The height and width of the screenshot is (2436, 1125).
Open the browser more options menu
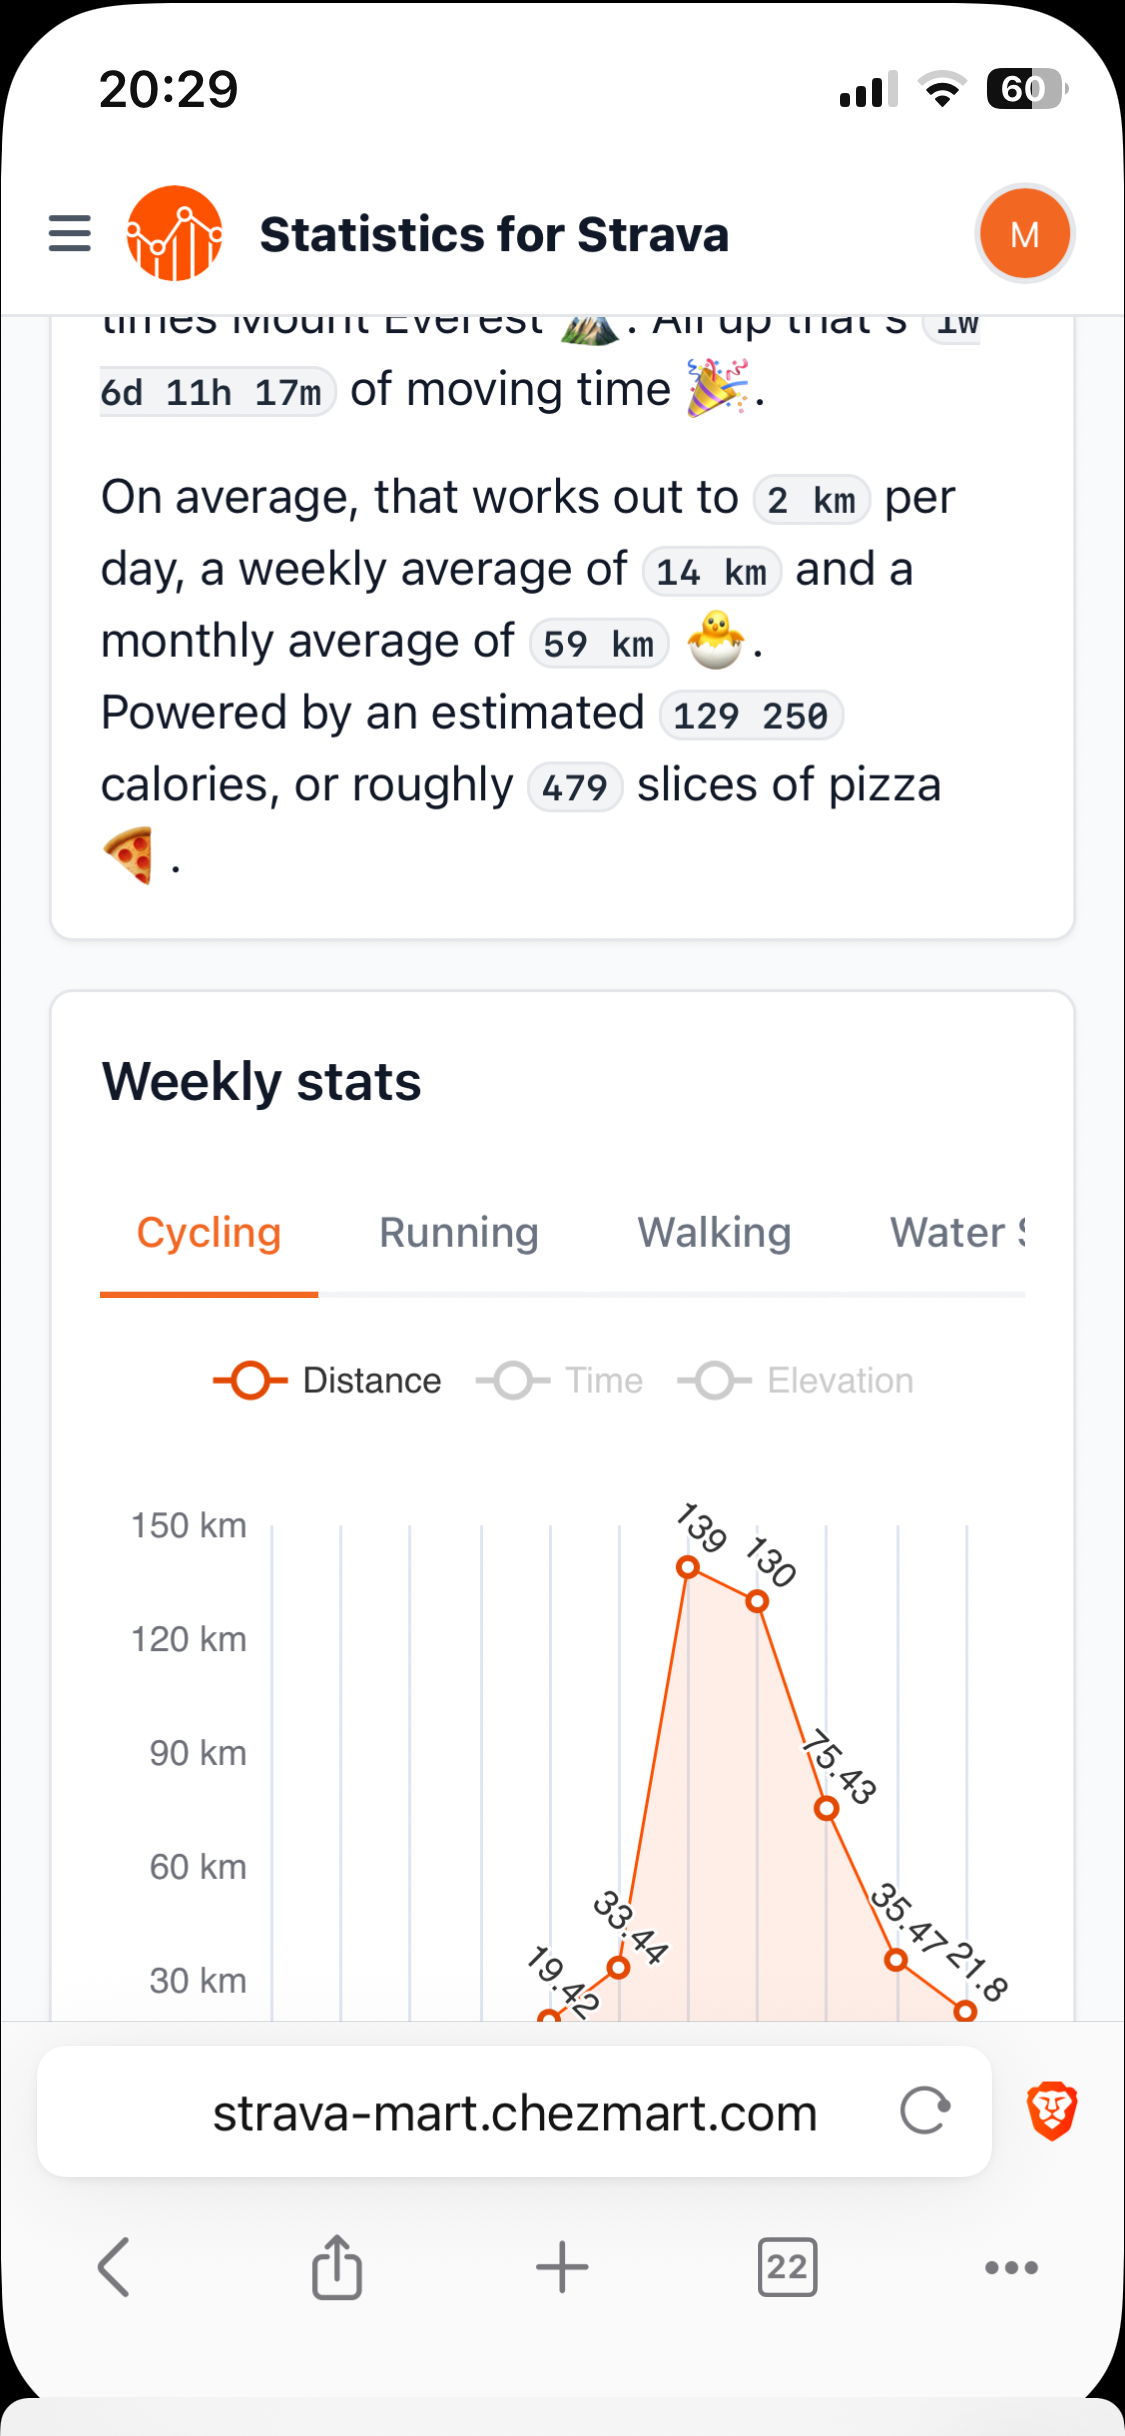click(x=1011, y=2267)
